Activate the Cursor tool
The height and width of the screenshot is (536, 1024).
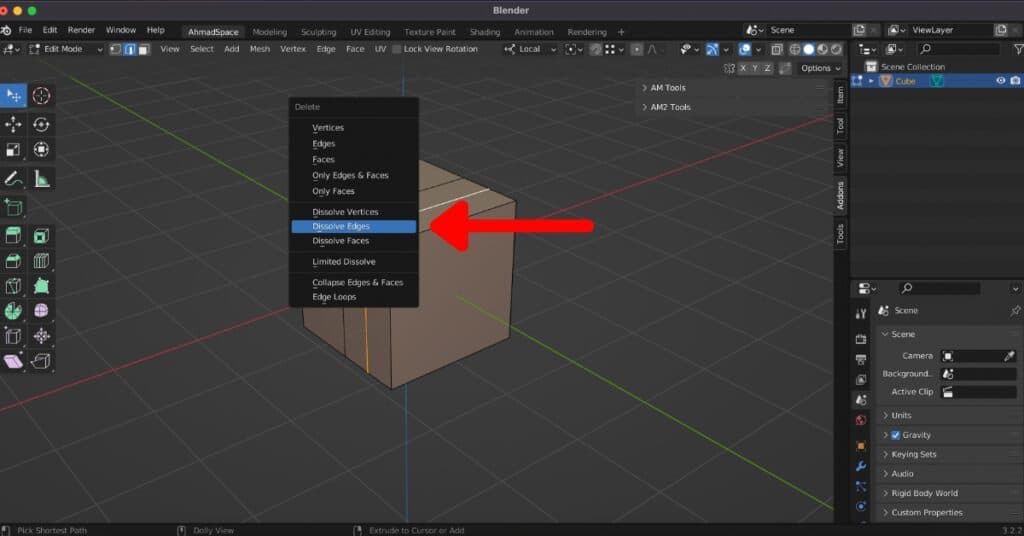(41, 96)
